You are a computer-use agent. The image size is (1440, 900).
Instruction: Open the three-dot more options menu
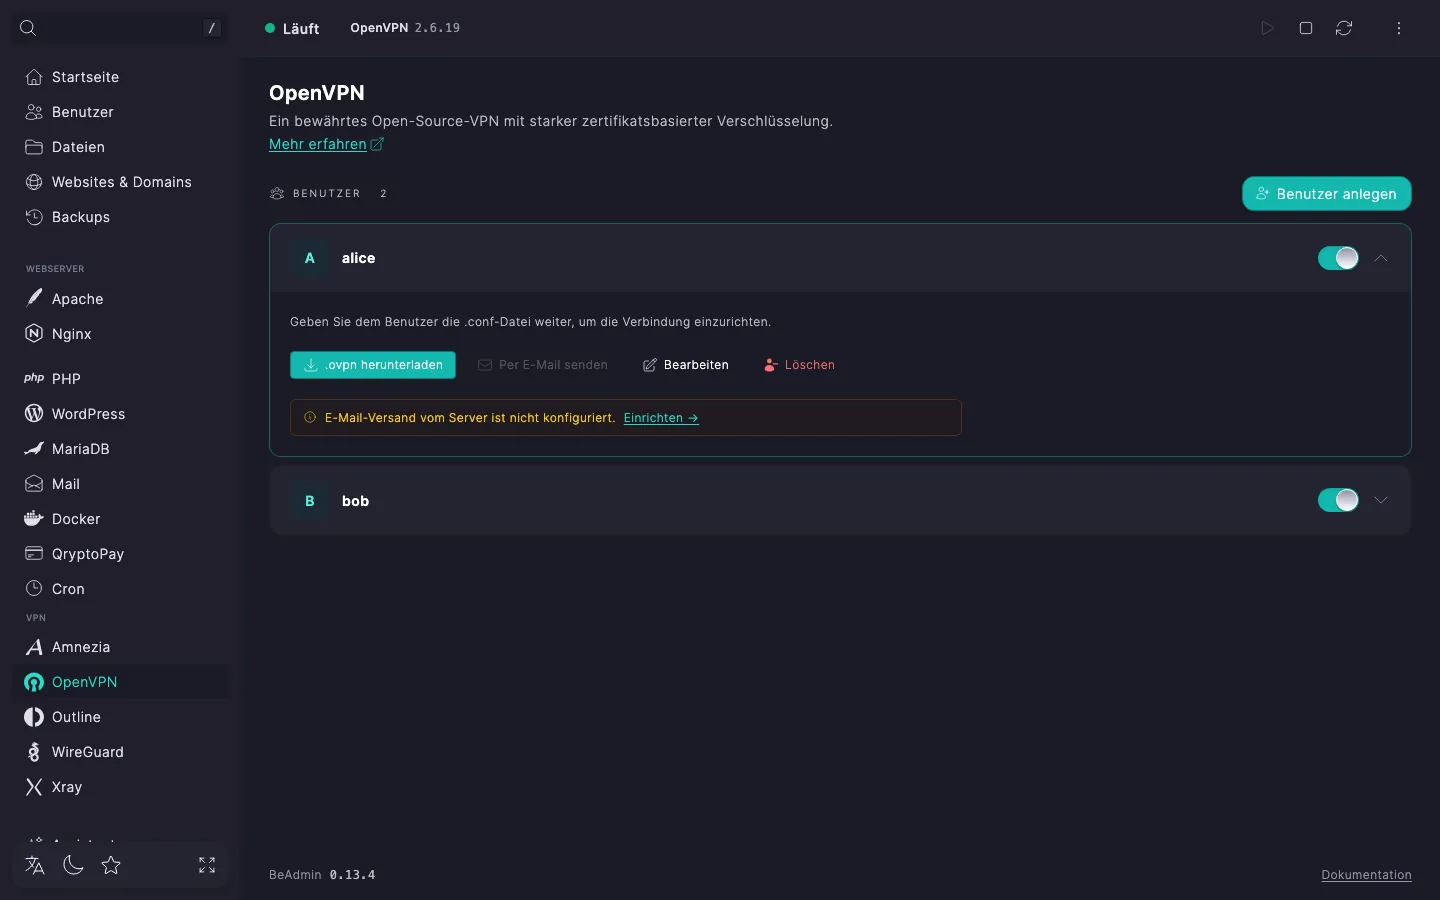(x=1399, y=28)
